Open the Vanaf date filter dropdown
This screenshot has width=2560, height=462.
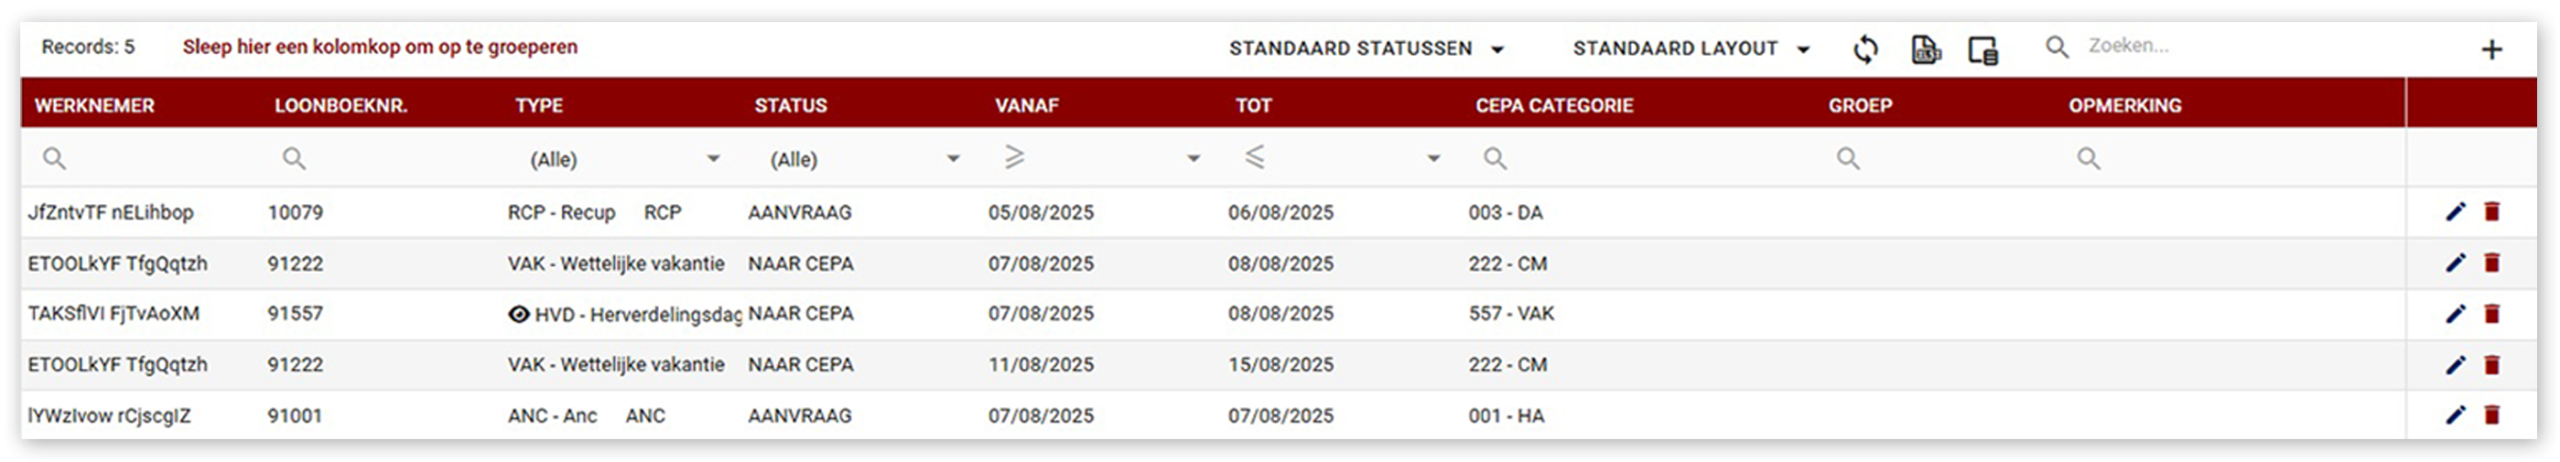pos(1193,159)
